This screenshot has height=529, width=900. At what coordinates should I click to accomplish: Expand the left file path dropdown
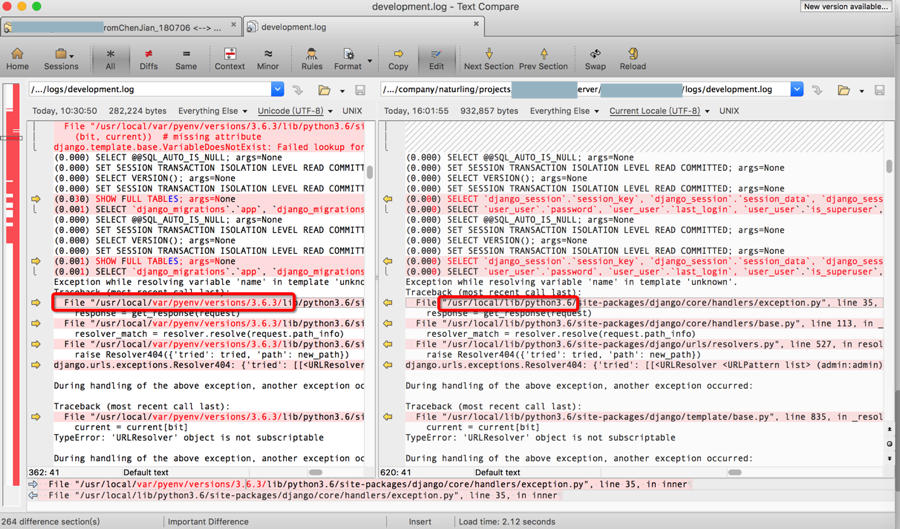(x=278, y=90)
